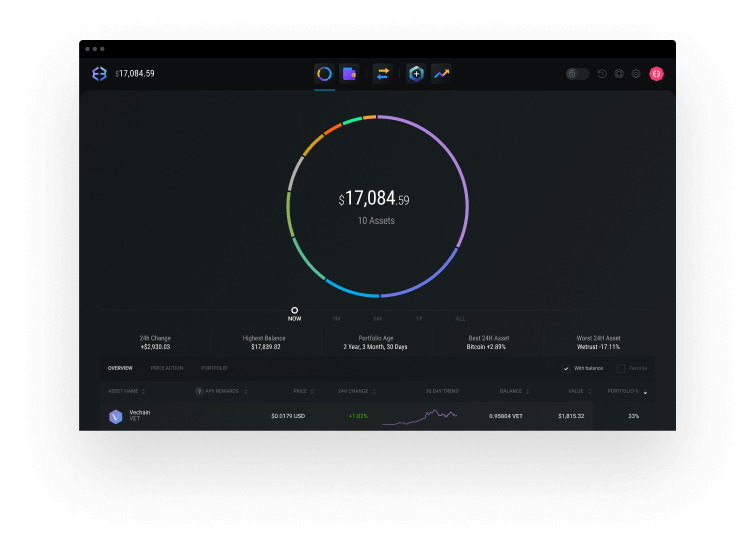Screen dimensions: 753x547
Task: Open the add-apps hexagon plus icon
Action: click(416, 73)
